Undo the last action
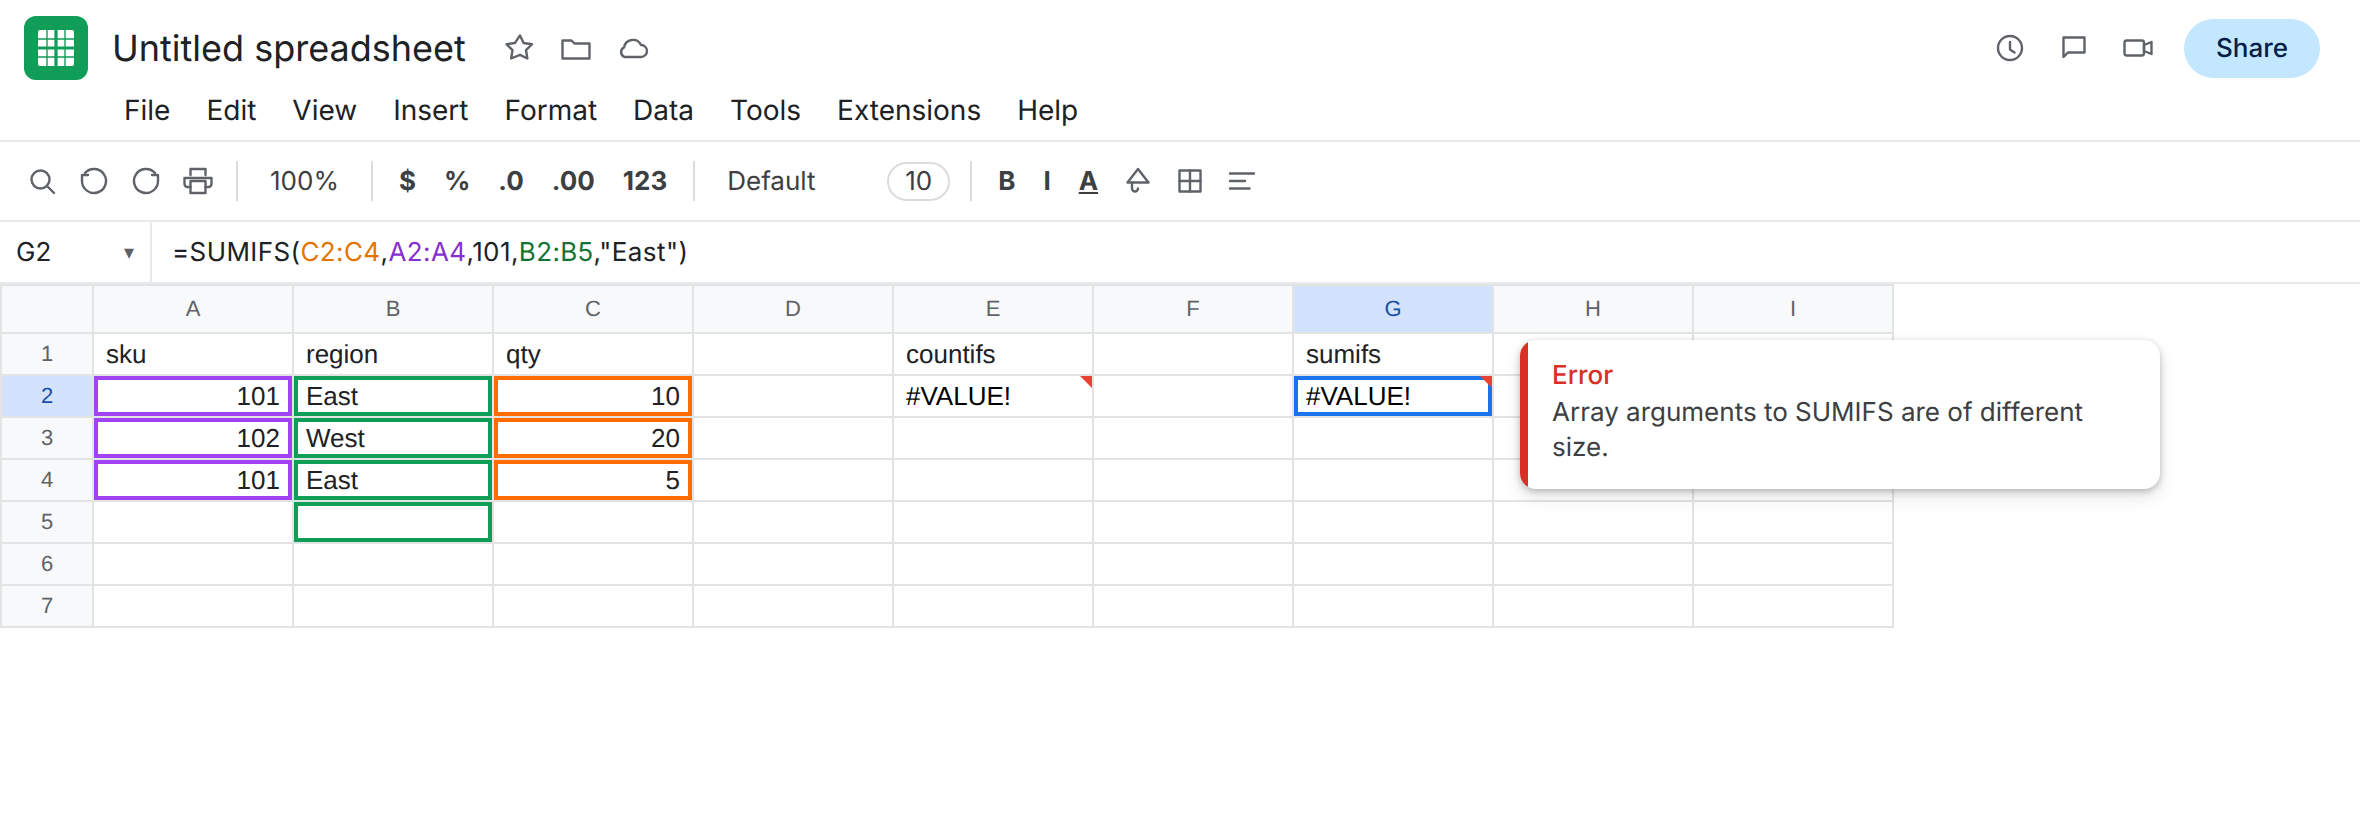The height and width of the screenshot is (840, 2360). [94, 181]
